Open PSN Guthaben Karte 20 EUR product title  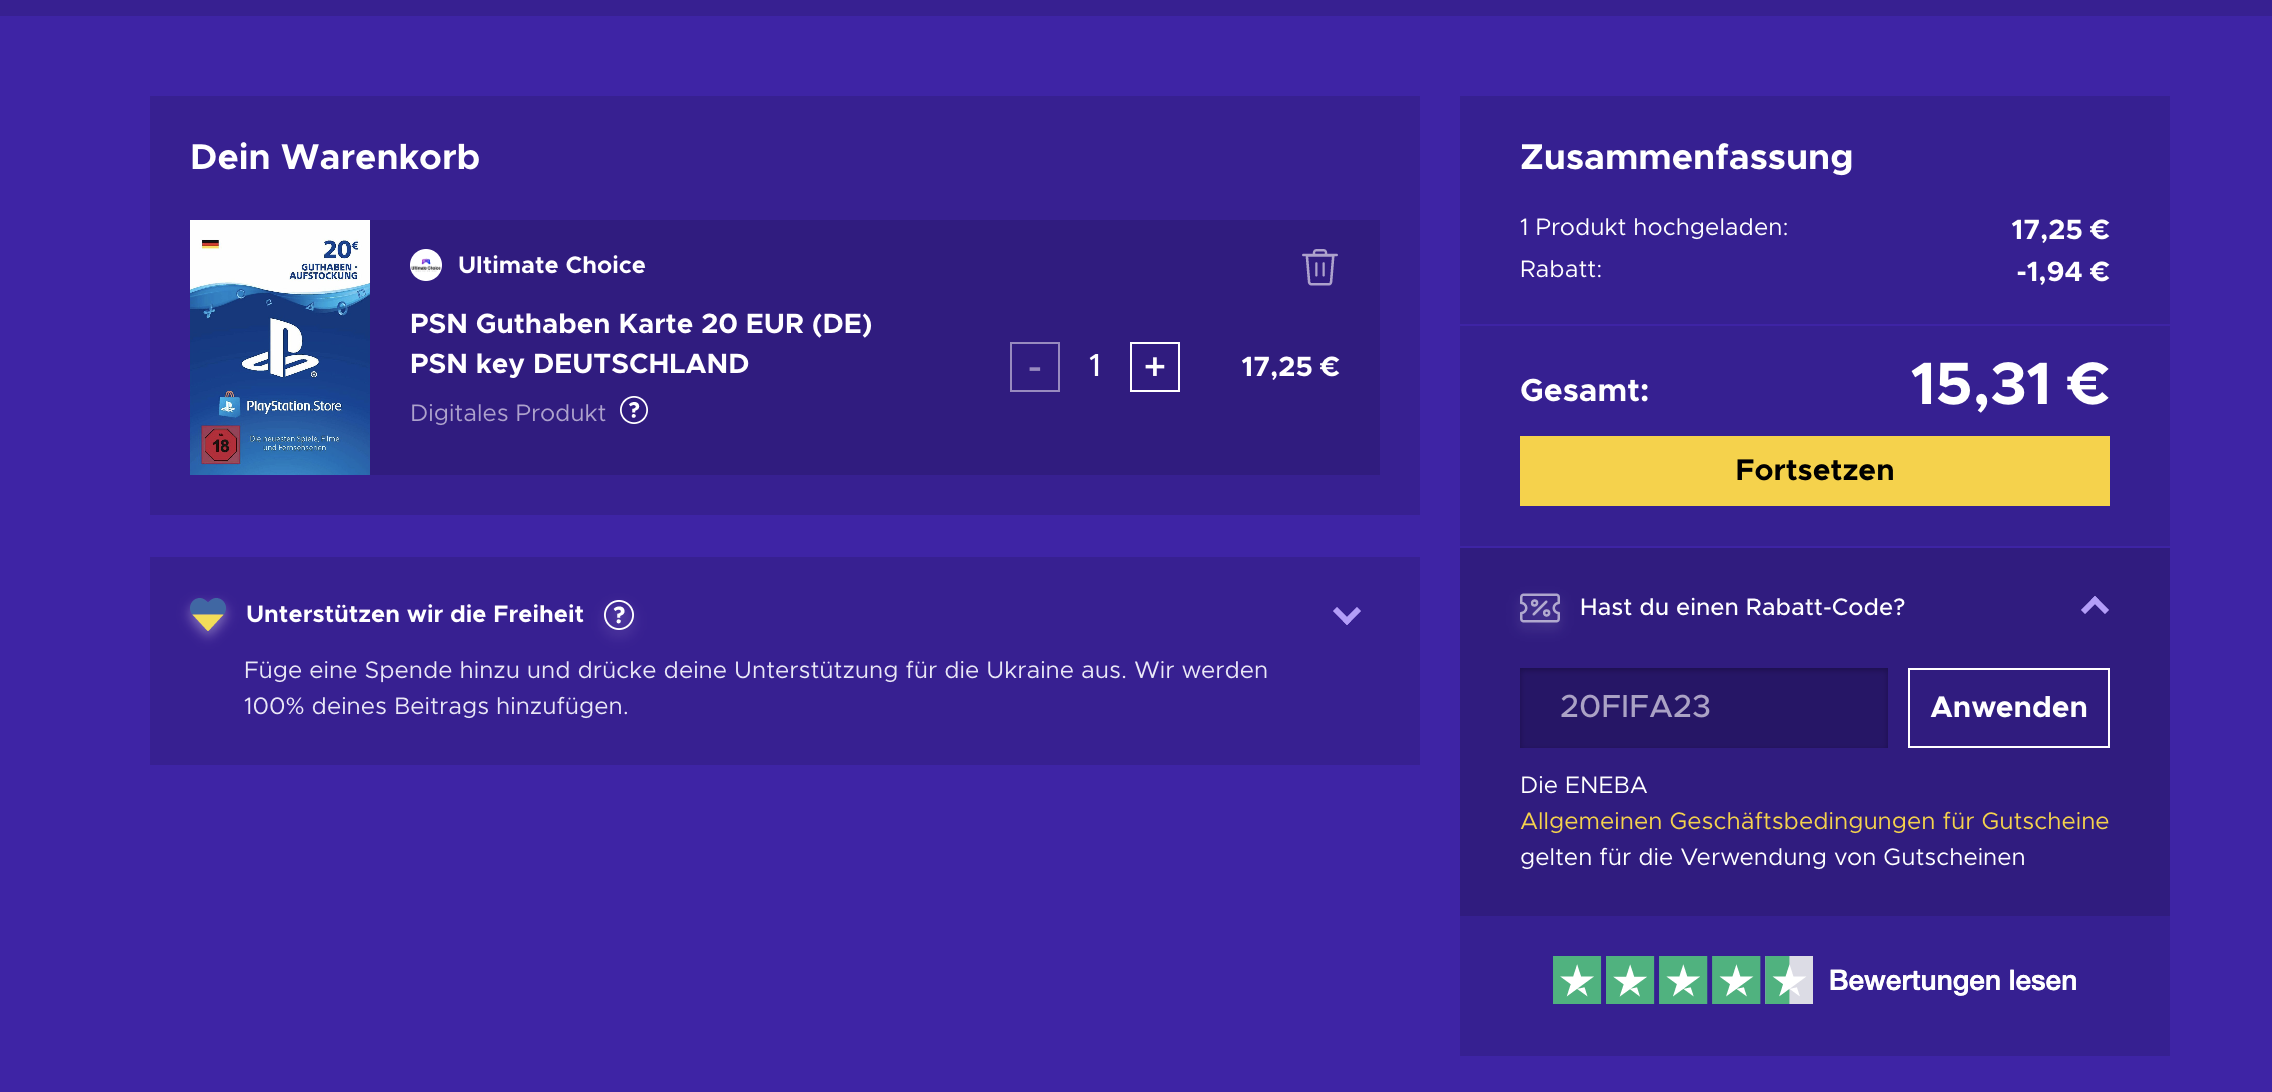coord(640,344)
